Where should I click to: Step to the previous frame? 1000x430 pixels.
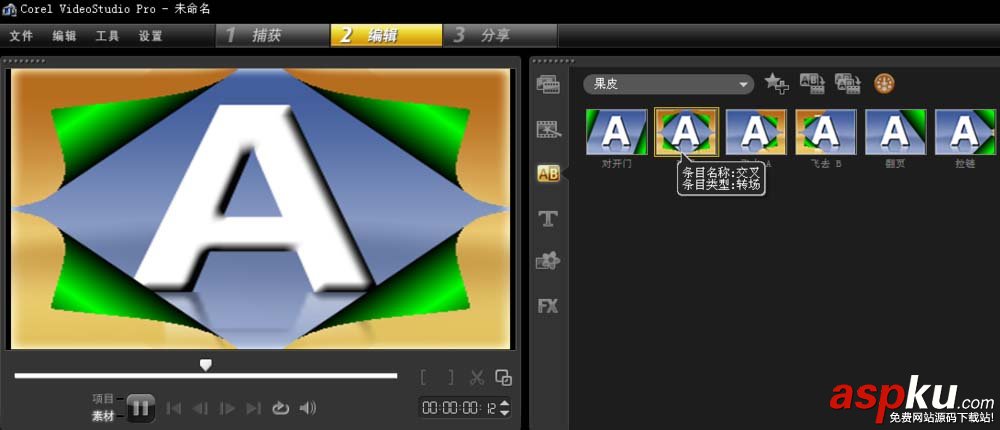(200, 408)
